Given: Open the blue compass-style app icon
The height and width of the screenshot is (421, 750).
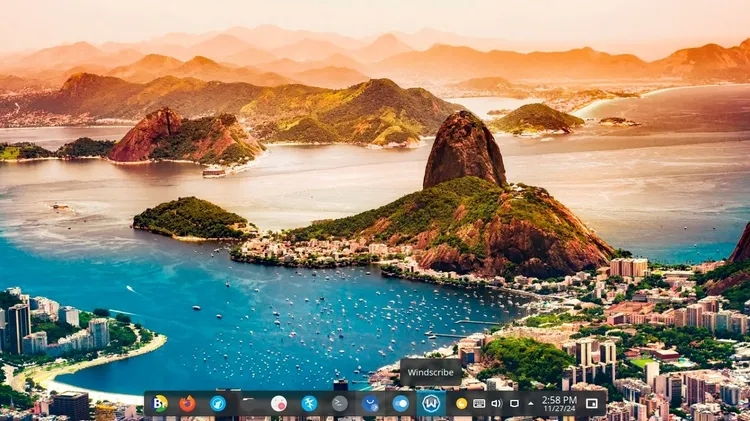Looking at the screenshot, I should tap(218, 404).
